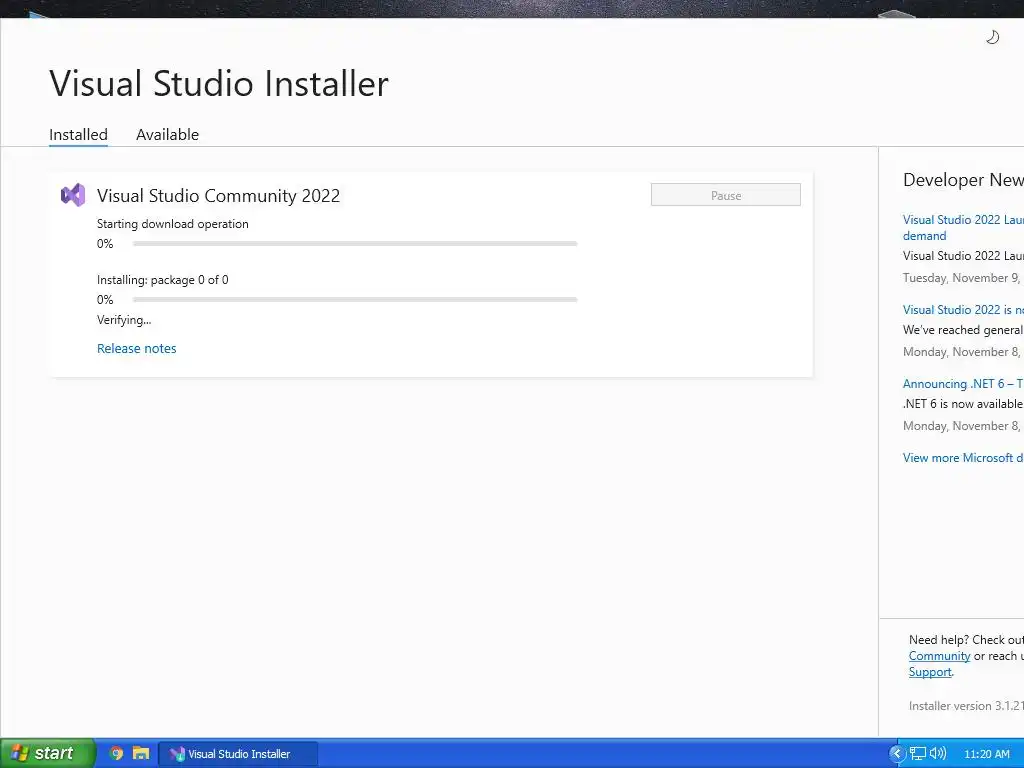Open the Community help link
This screenshot has height=768, width=1024.
(x=939, y=656)
